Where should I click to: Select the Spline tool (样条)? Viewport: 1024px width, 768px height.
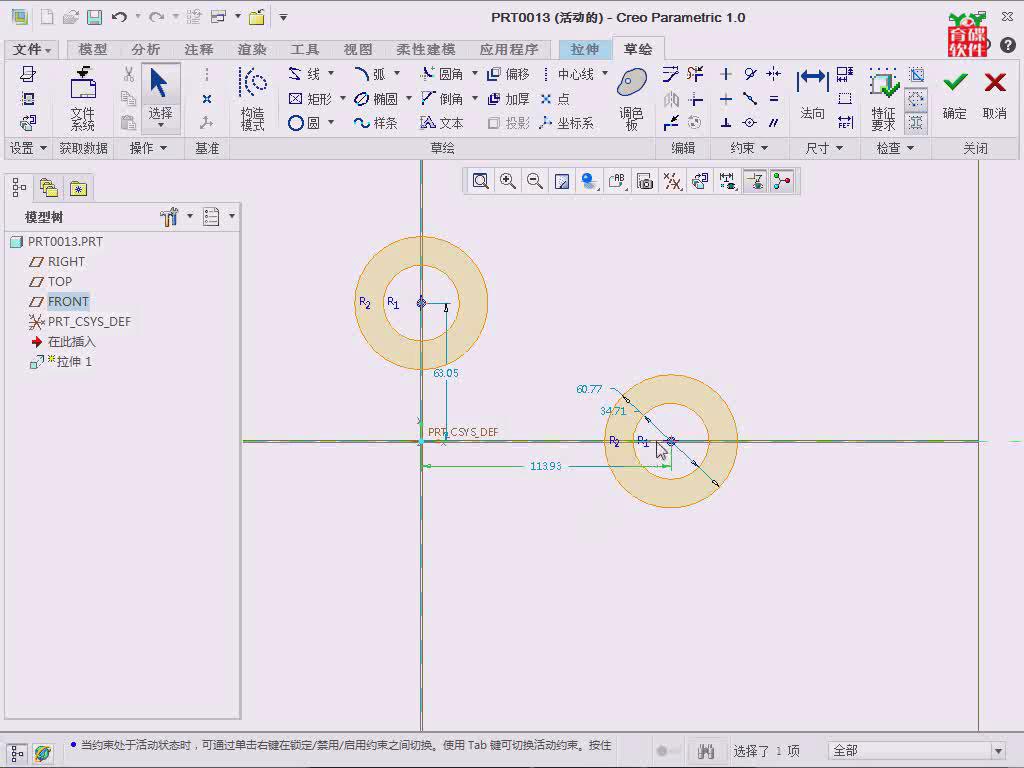(x=376, y=123)
